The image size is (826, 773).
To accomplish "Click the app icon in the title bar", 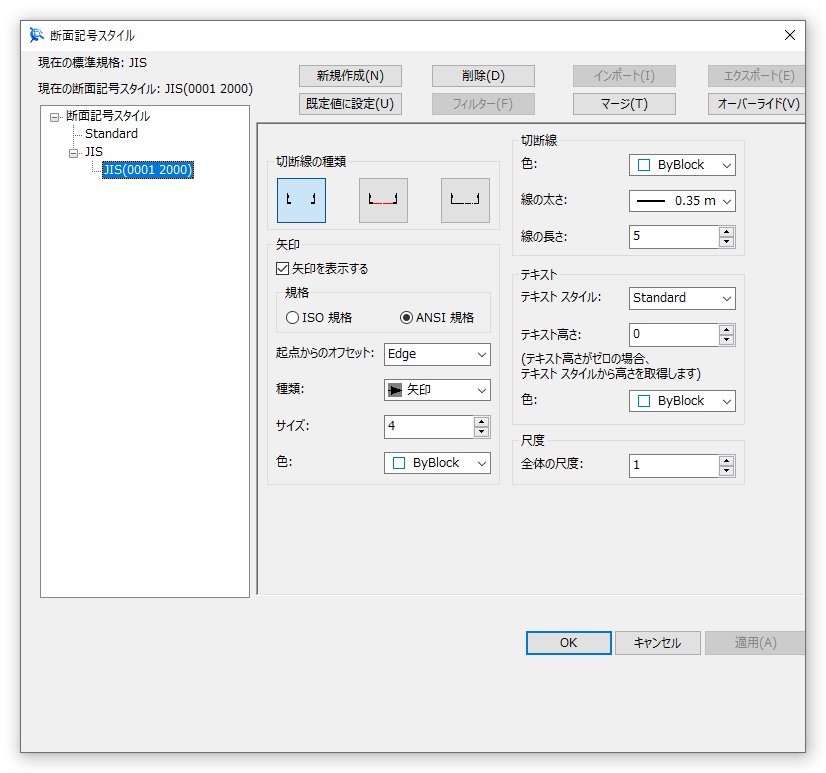I will click(x=37, y=35).
